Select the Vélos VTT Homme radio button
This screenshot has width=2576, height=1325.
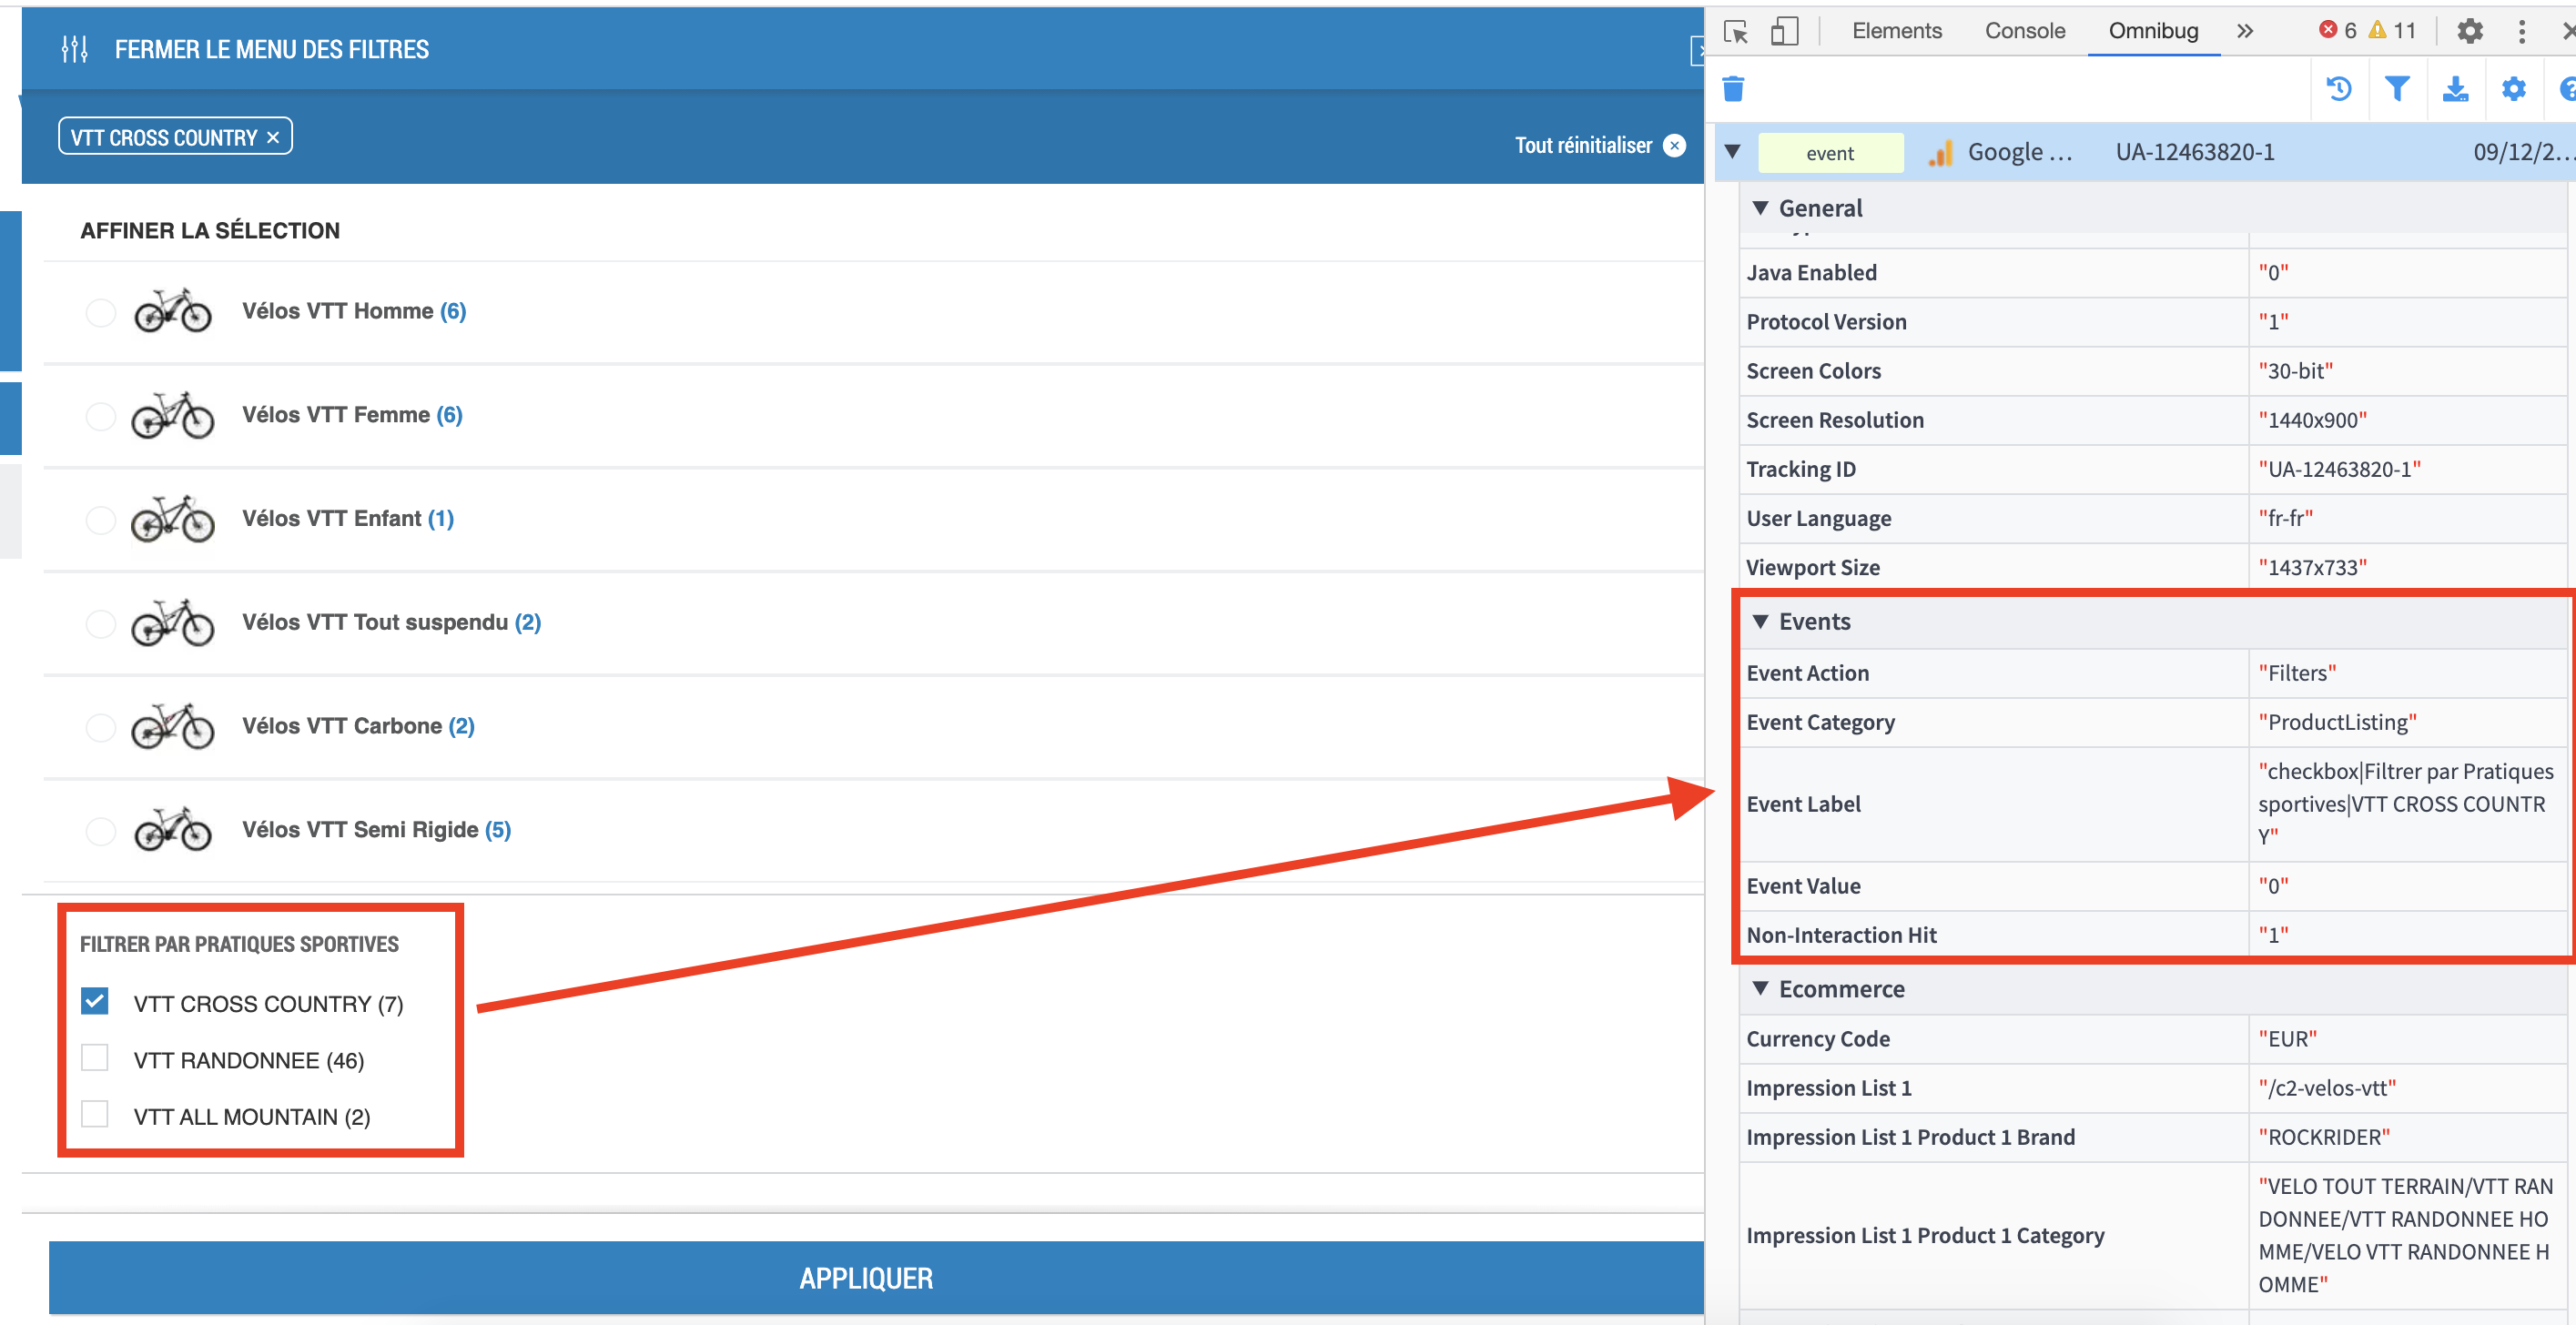100,312
